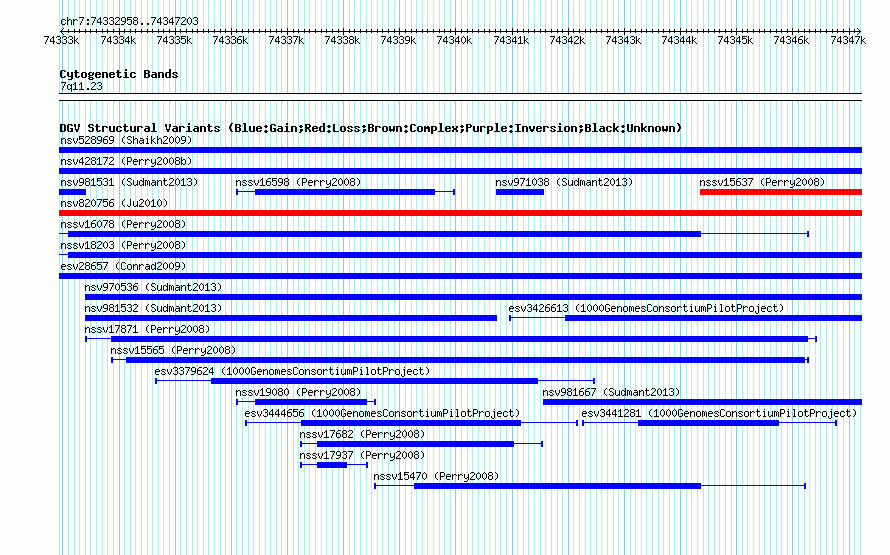Click the nsv528969 (Shaikh2009) variant label
890x555 pixels.
click(x=126, y=140)
